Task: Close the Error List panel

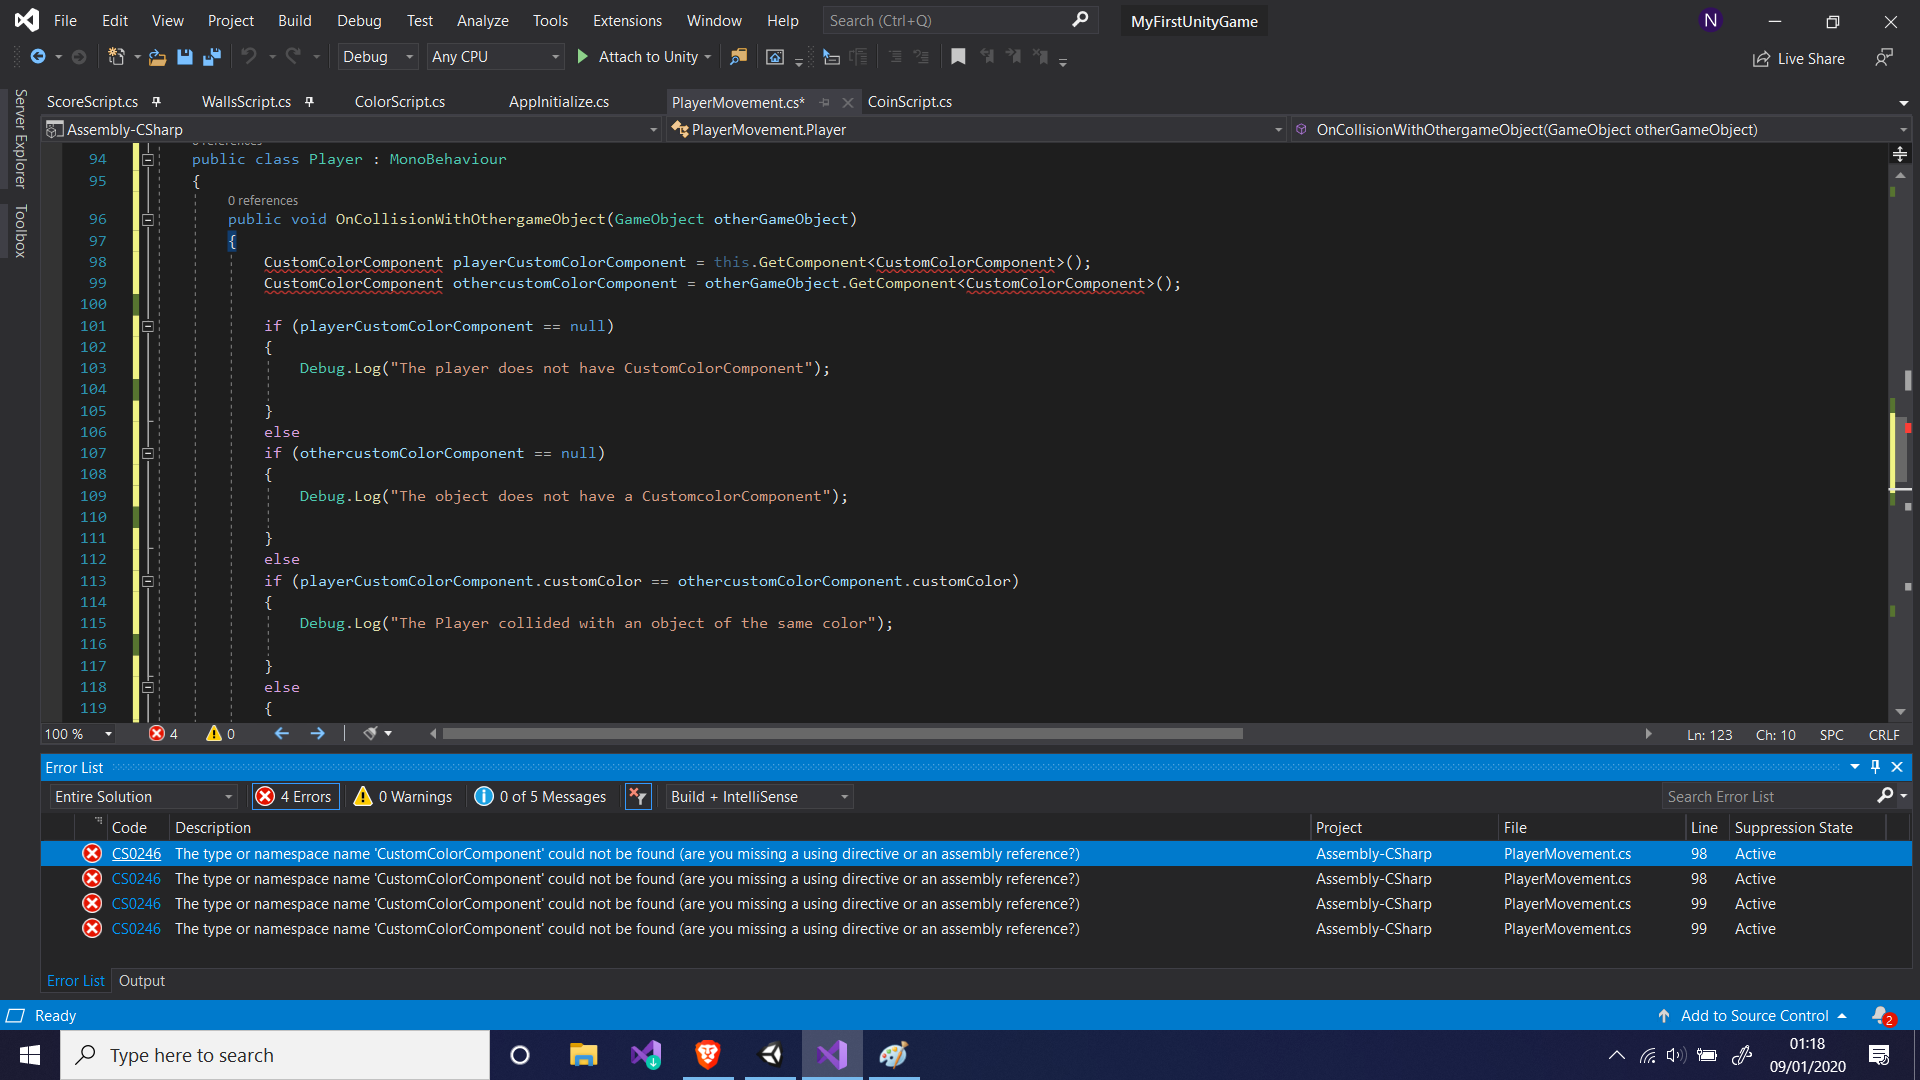Action: coord(1897,767)
